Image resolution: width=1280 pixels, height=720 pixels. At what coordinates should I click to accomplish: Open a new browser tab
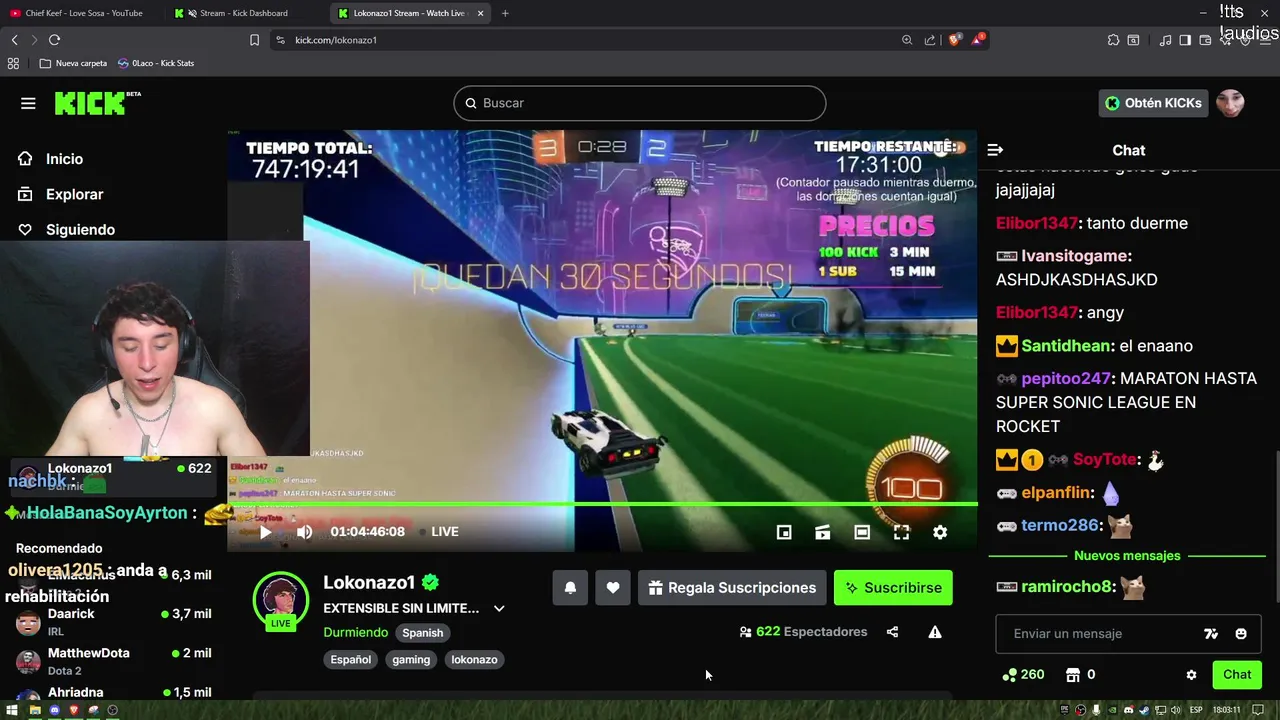coord(505,13)
